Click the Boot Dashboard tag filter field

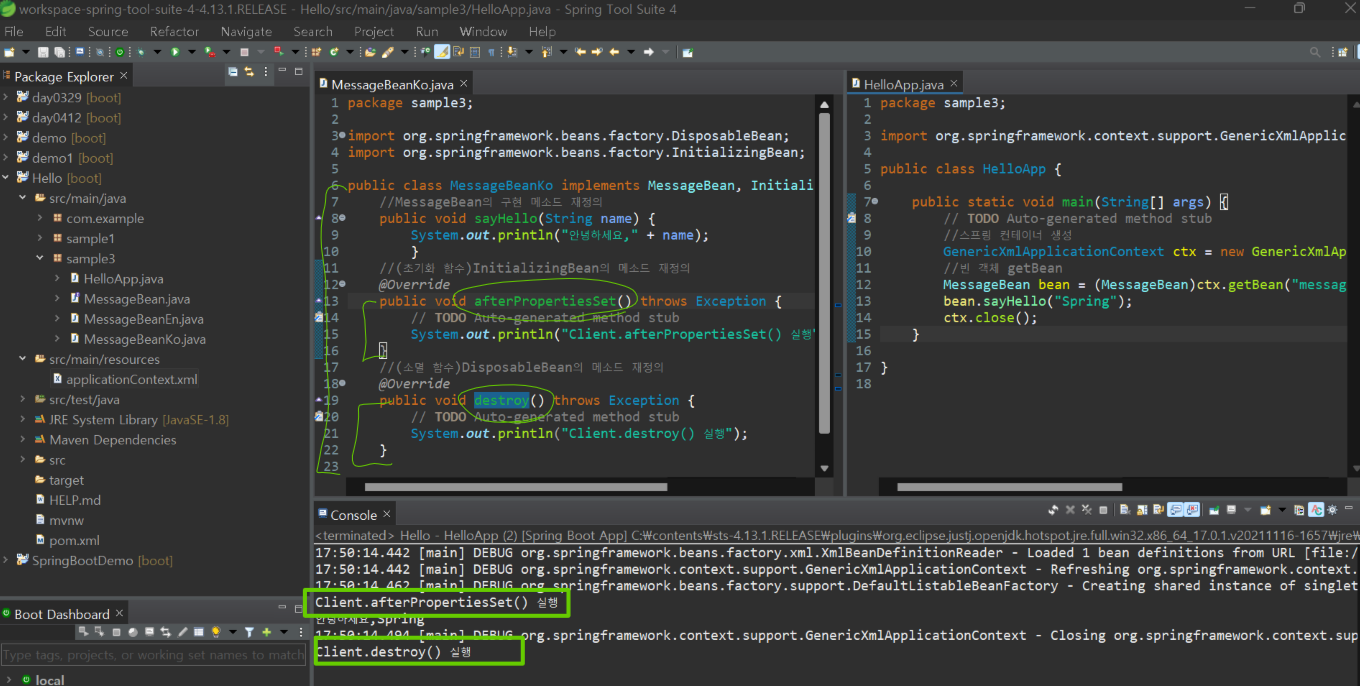(153, 655)
